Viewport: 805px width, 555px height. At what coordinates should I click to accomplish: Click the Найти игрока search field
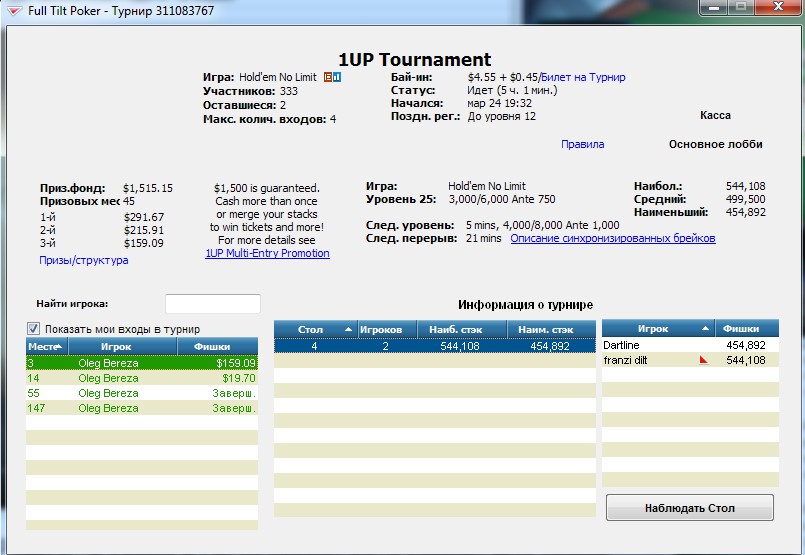click(213, 303)
